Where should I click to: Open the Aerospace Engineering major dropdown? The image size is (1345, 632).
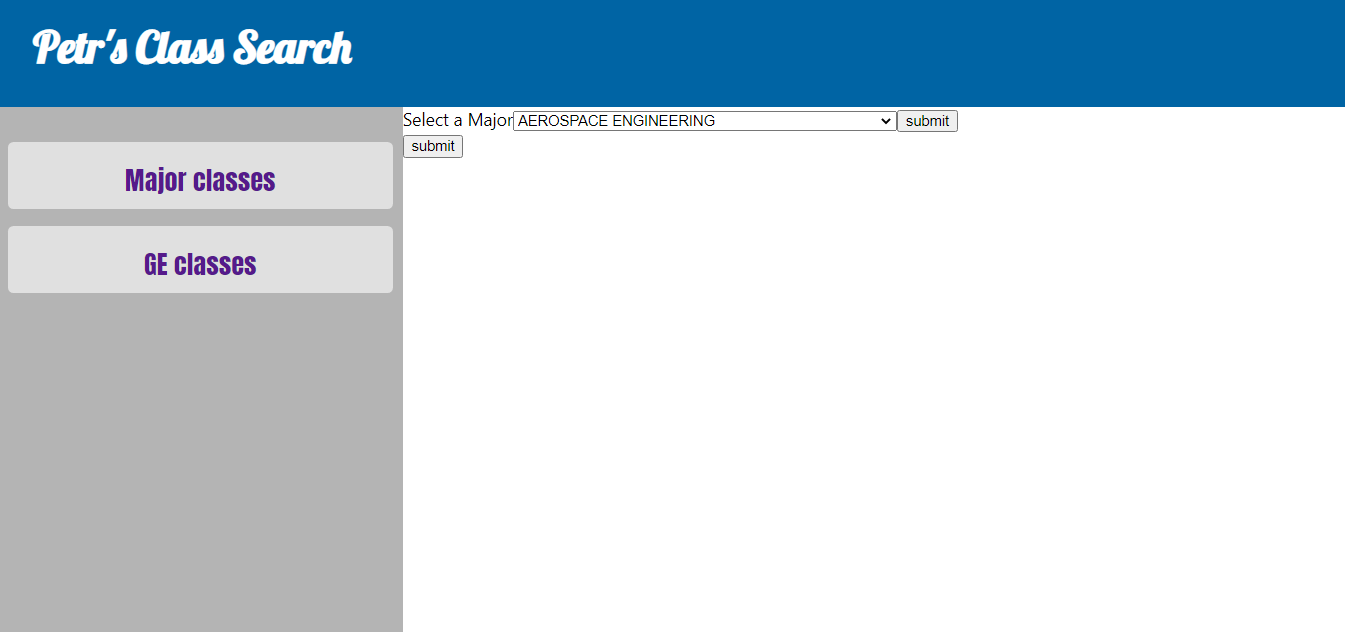pyautogui.click(x=705, y=121)
